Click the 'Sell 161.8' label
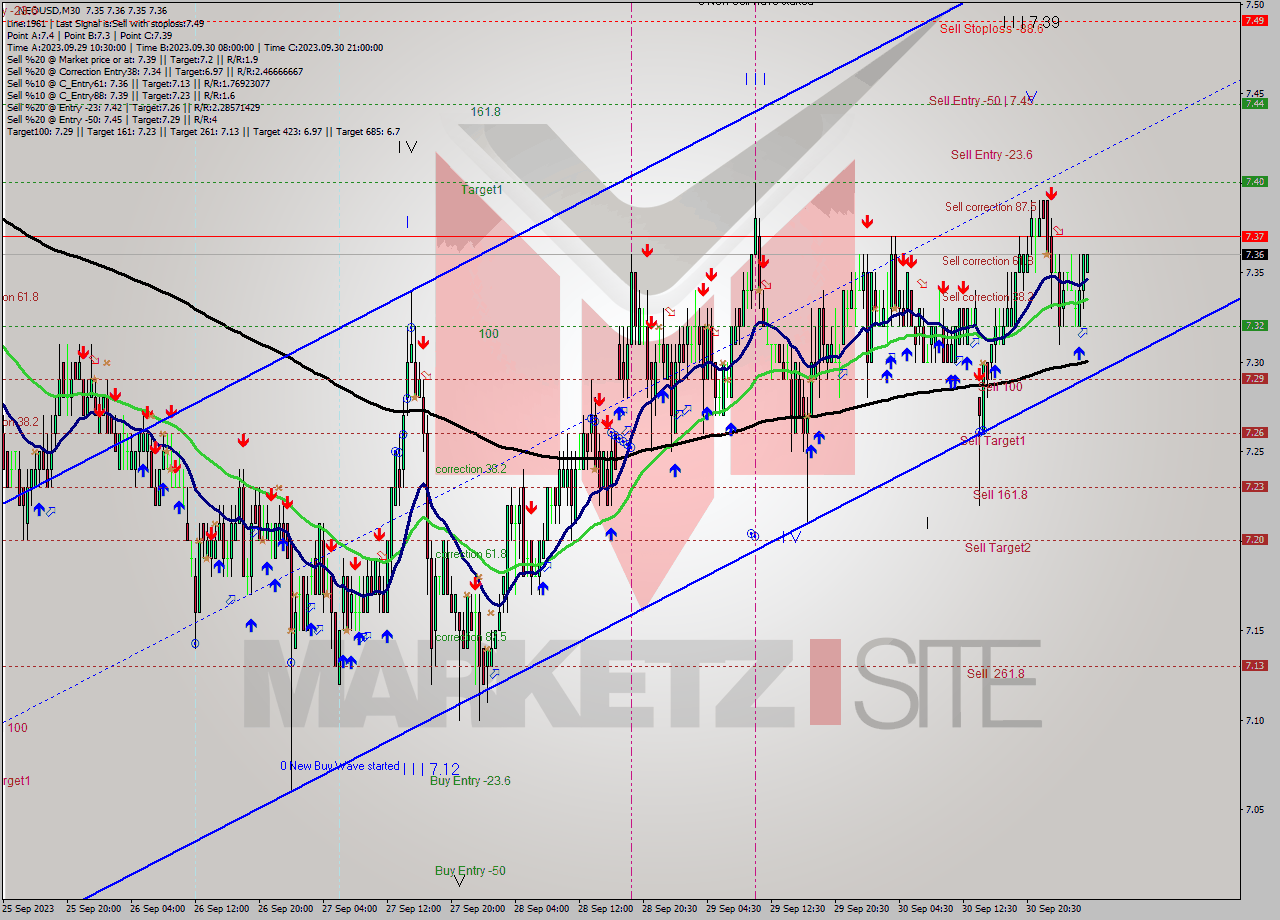Viewport: 1280px width, 920px height. tap(1000, 495)
